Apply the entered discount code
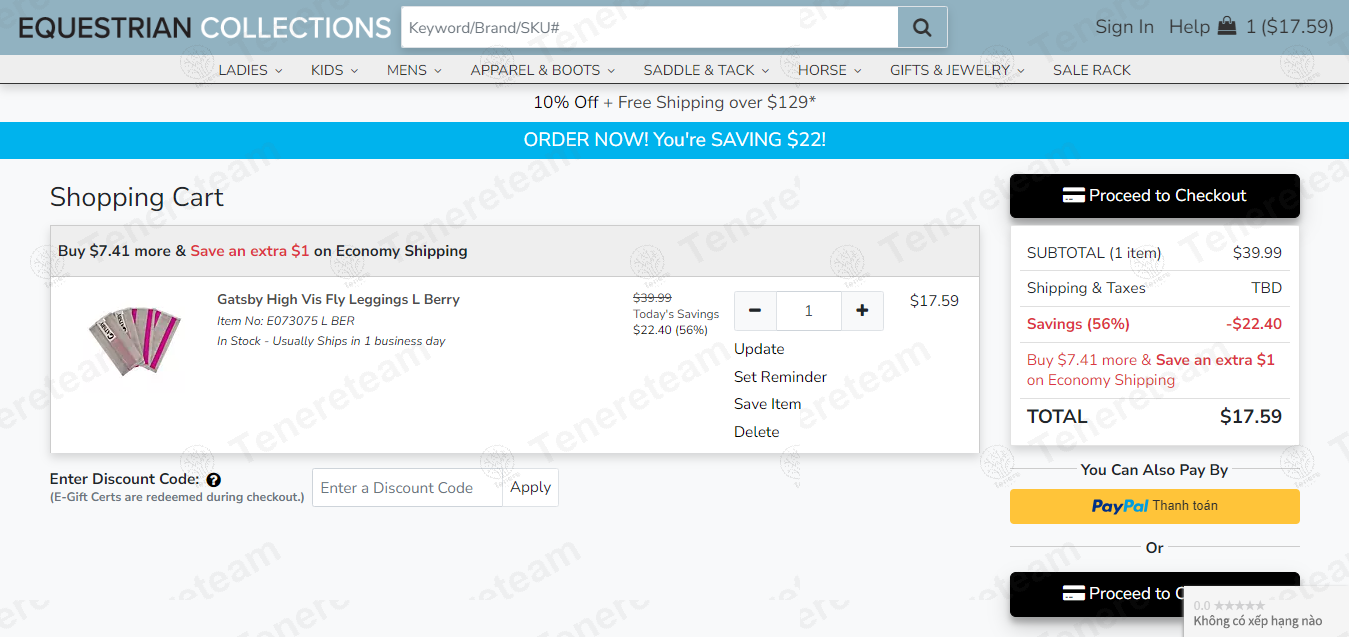The height and width of the screenshot is (637, 1349). tap(530, 487)
